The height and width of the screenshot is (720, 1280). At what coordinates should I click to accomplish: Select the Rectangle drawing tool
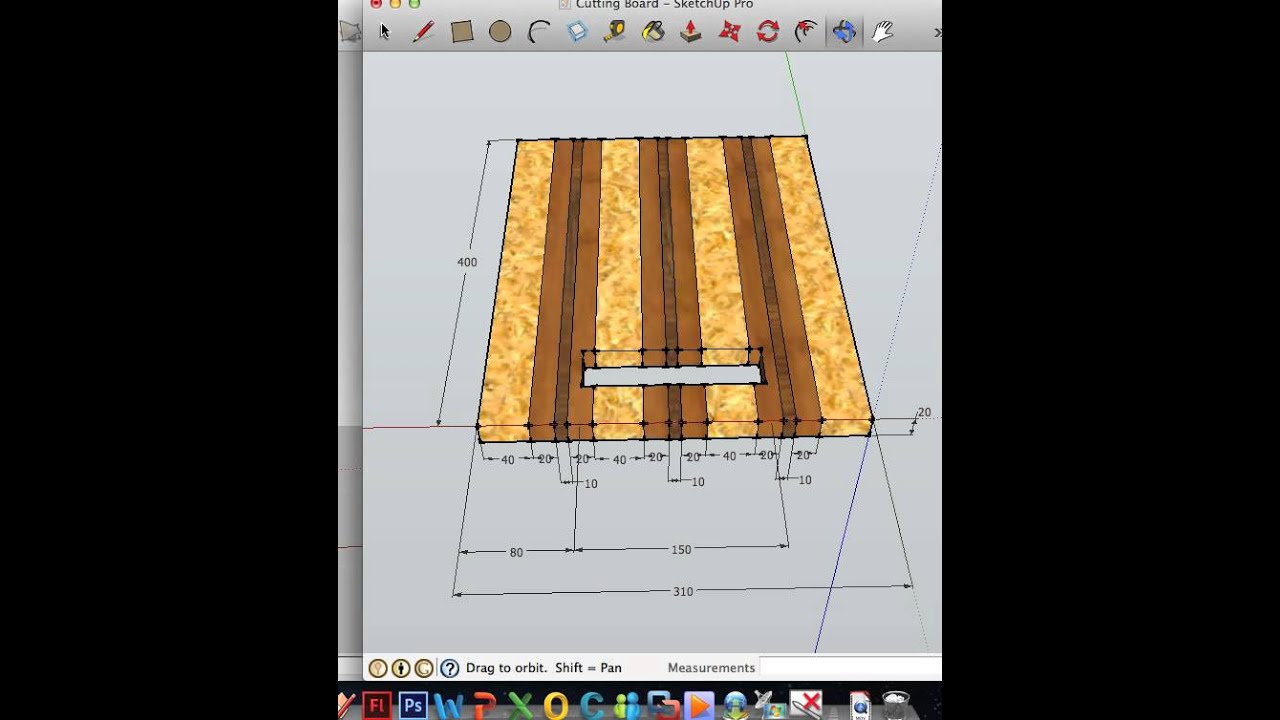tap(460, 31)
